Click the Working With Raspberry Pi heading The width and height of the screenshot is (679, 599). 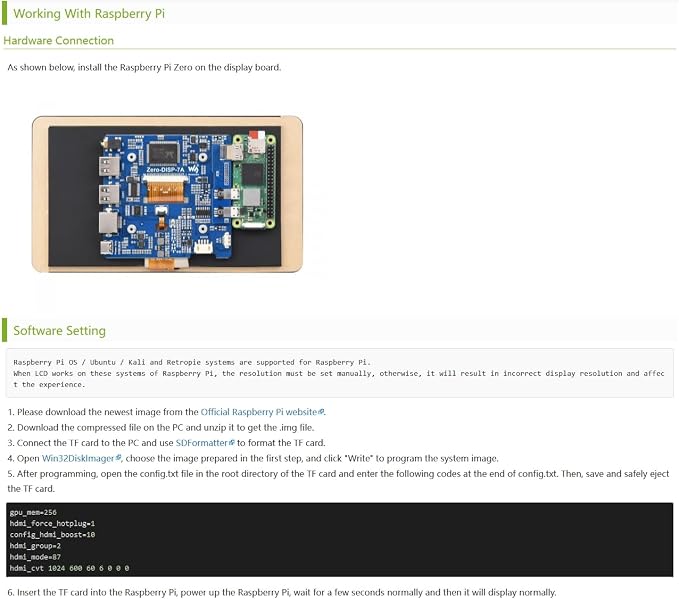[x=89, y=13]
